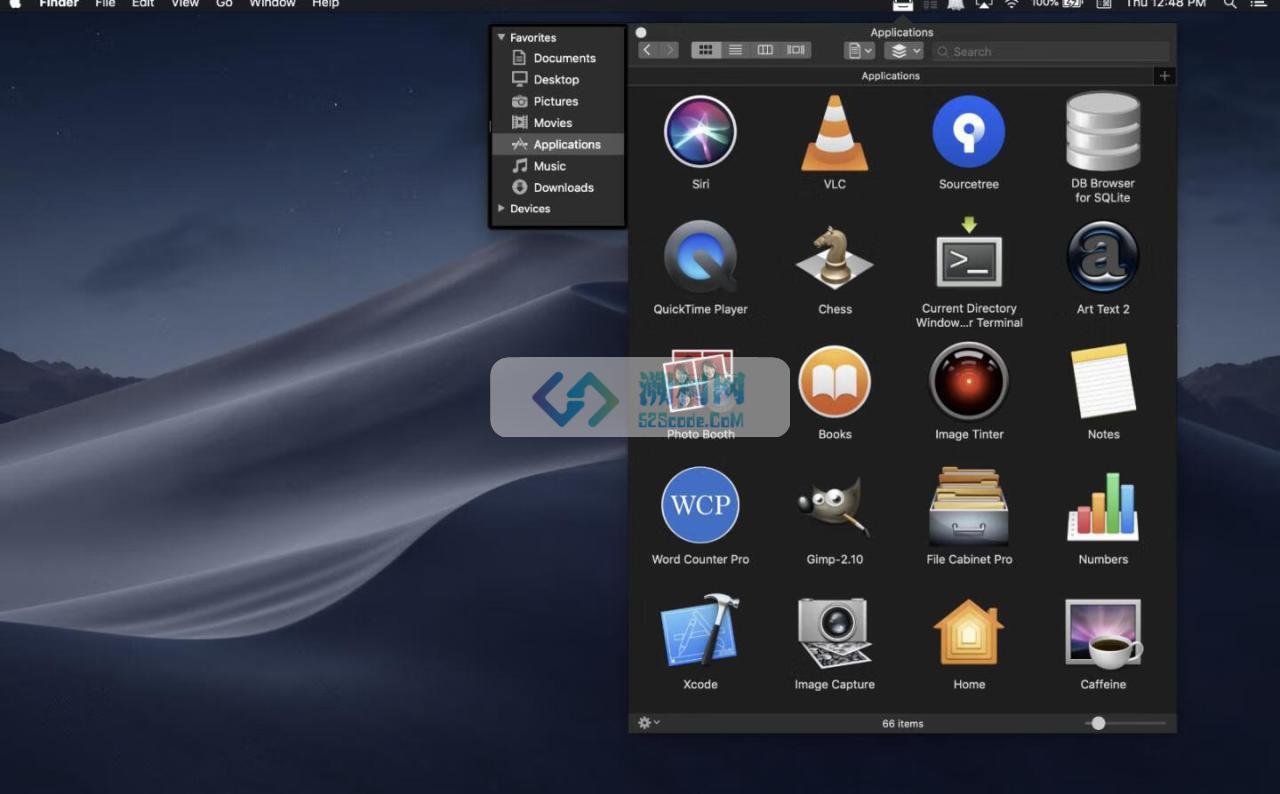Launch QuickTime Player icon
The height and width of the screenshot is (794, 1280).
(700, 257)
